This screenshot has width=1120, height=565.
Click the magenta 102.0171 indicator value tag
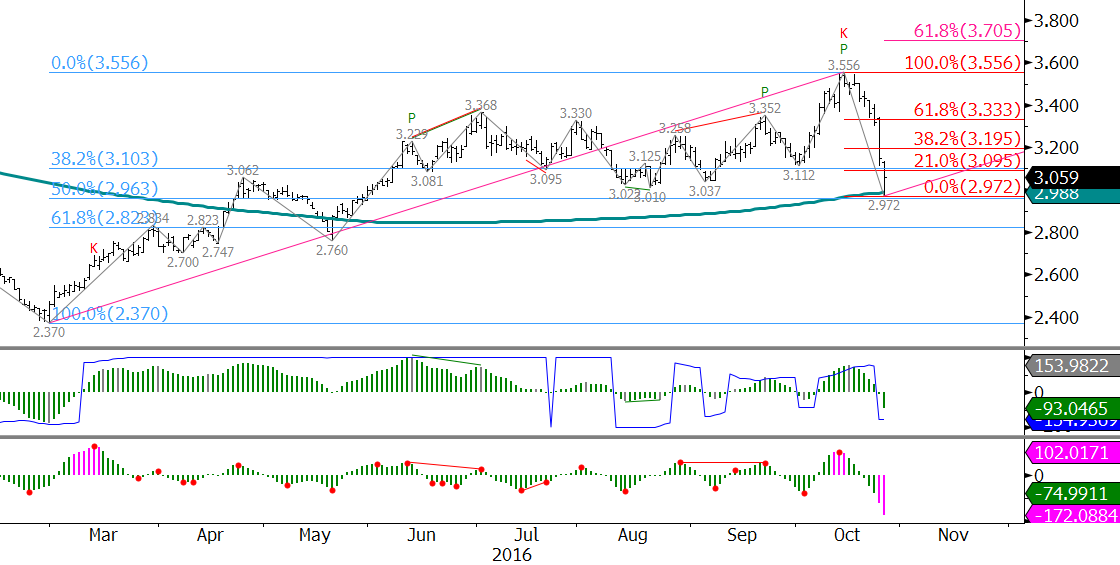pos(1073,452)
